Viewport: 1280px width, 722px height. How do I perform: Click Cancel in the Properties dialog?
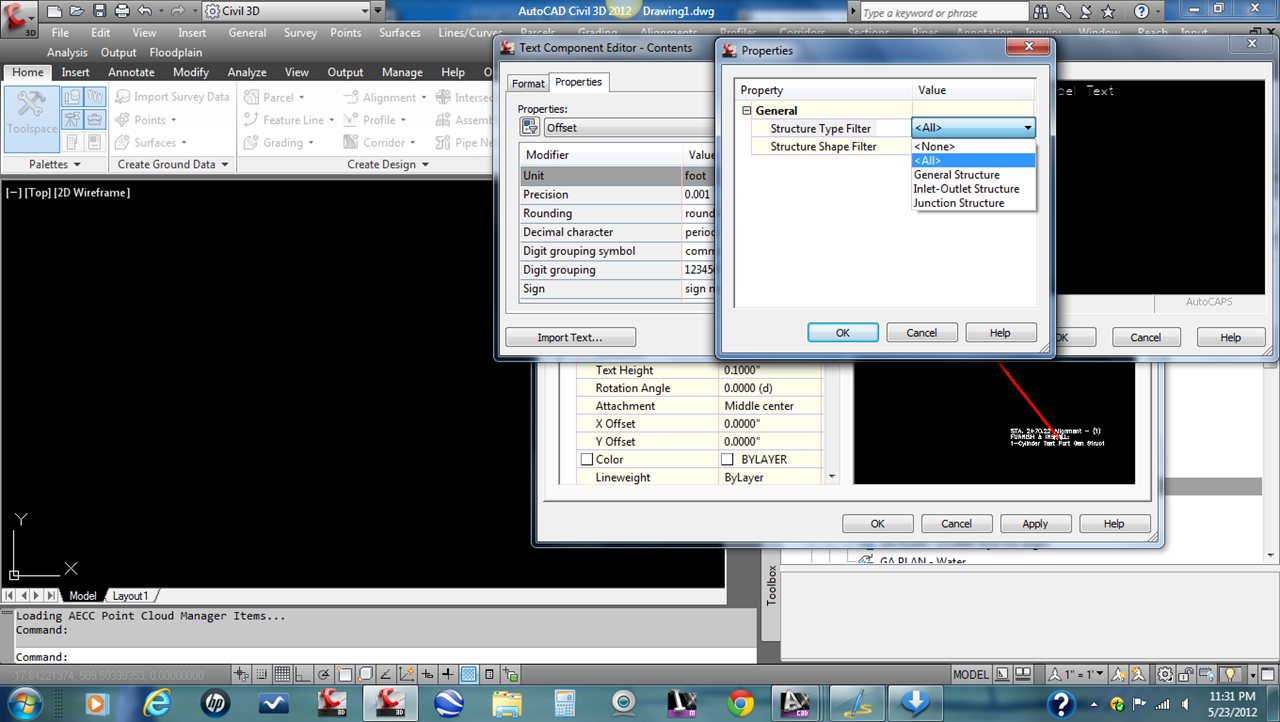pos(921,333)
